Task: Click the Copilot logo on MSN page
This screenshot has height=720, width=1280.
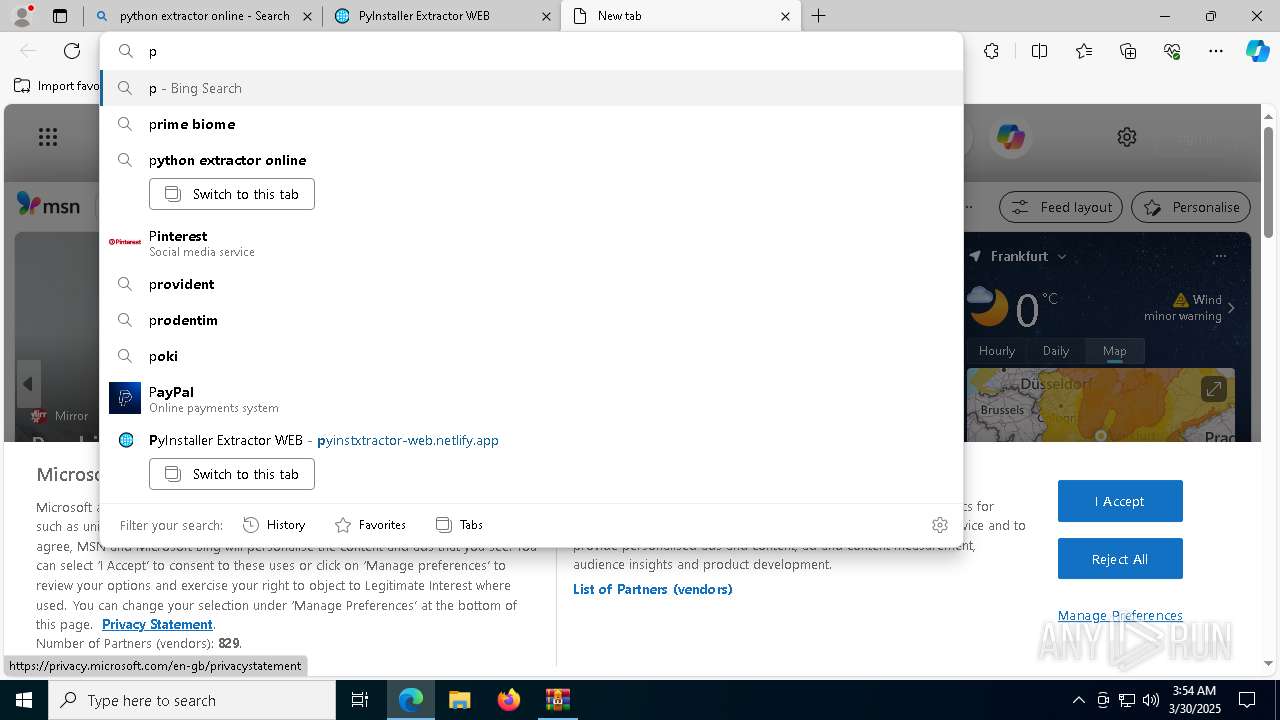Action: (x=1010, y=137)
